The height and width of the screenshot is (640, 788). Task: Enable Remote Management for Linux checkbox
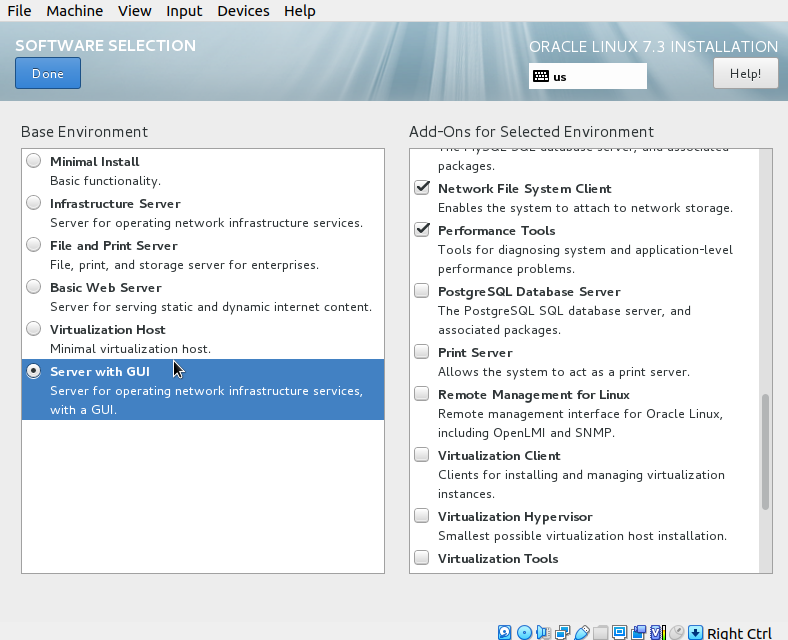(422, 394)
